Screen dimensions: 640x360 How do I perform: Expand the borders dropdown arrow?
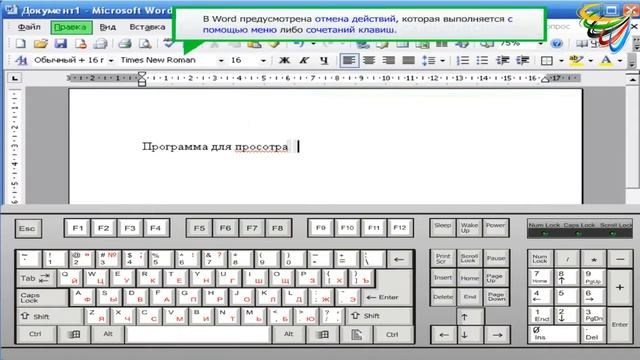click(561, 60)
